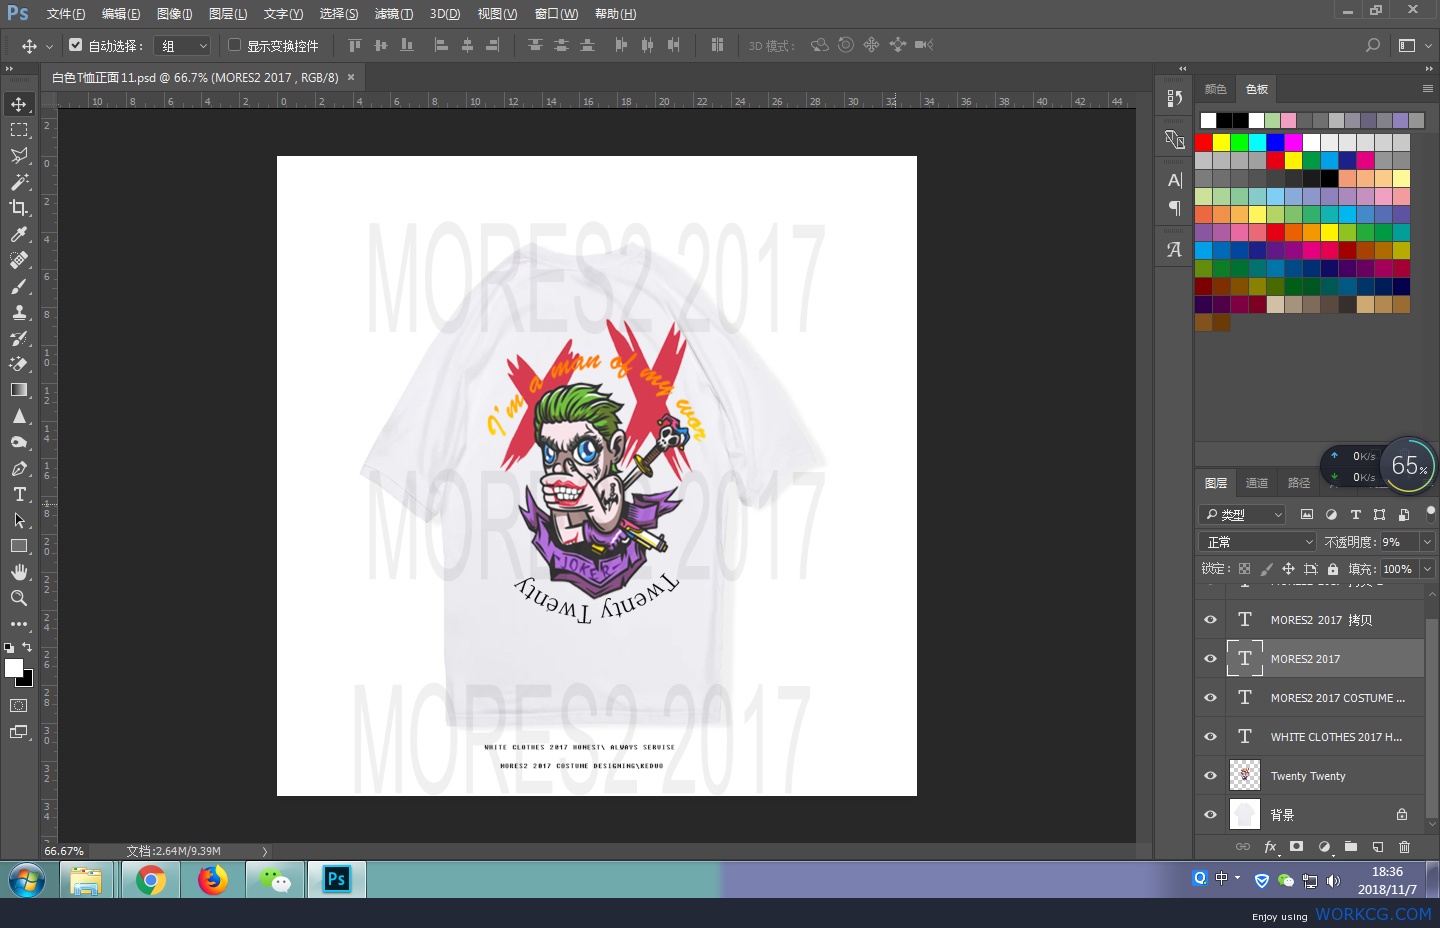Image resolution: width=1440 pixels, height=928 pixels.
Task: Switch to the 路径 tab
Action: click(x=1299, y=483)
